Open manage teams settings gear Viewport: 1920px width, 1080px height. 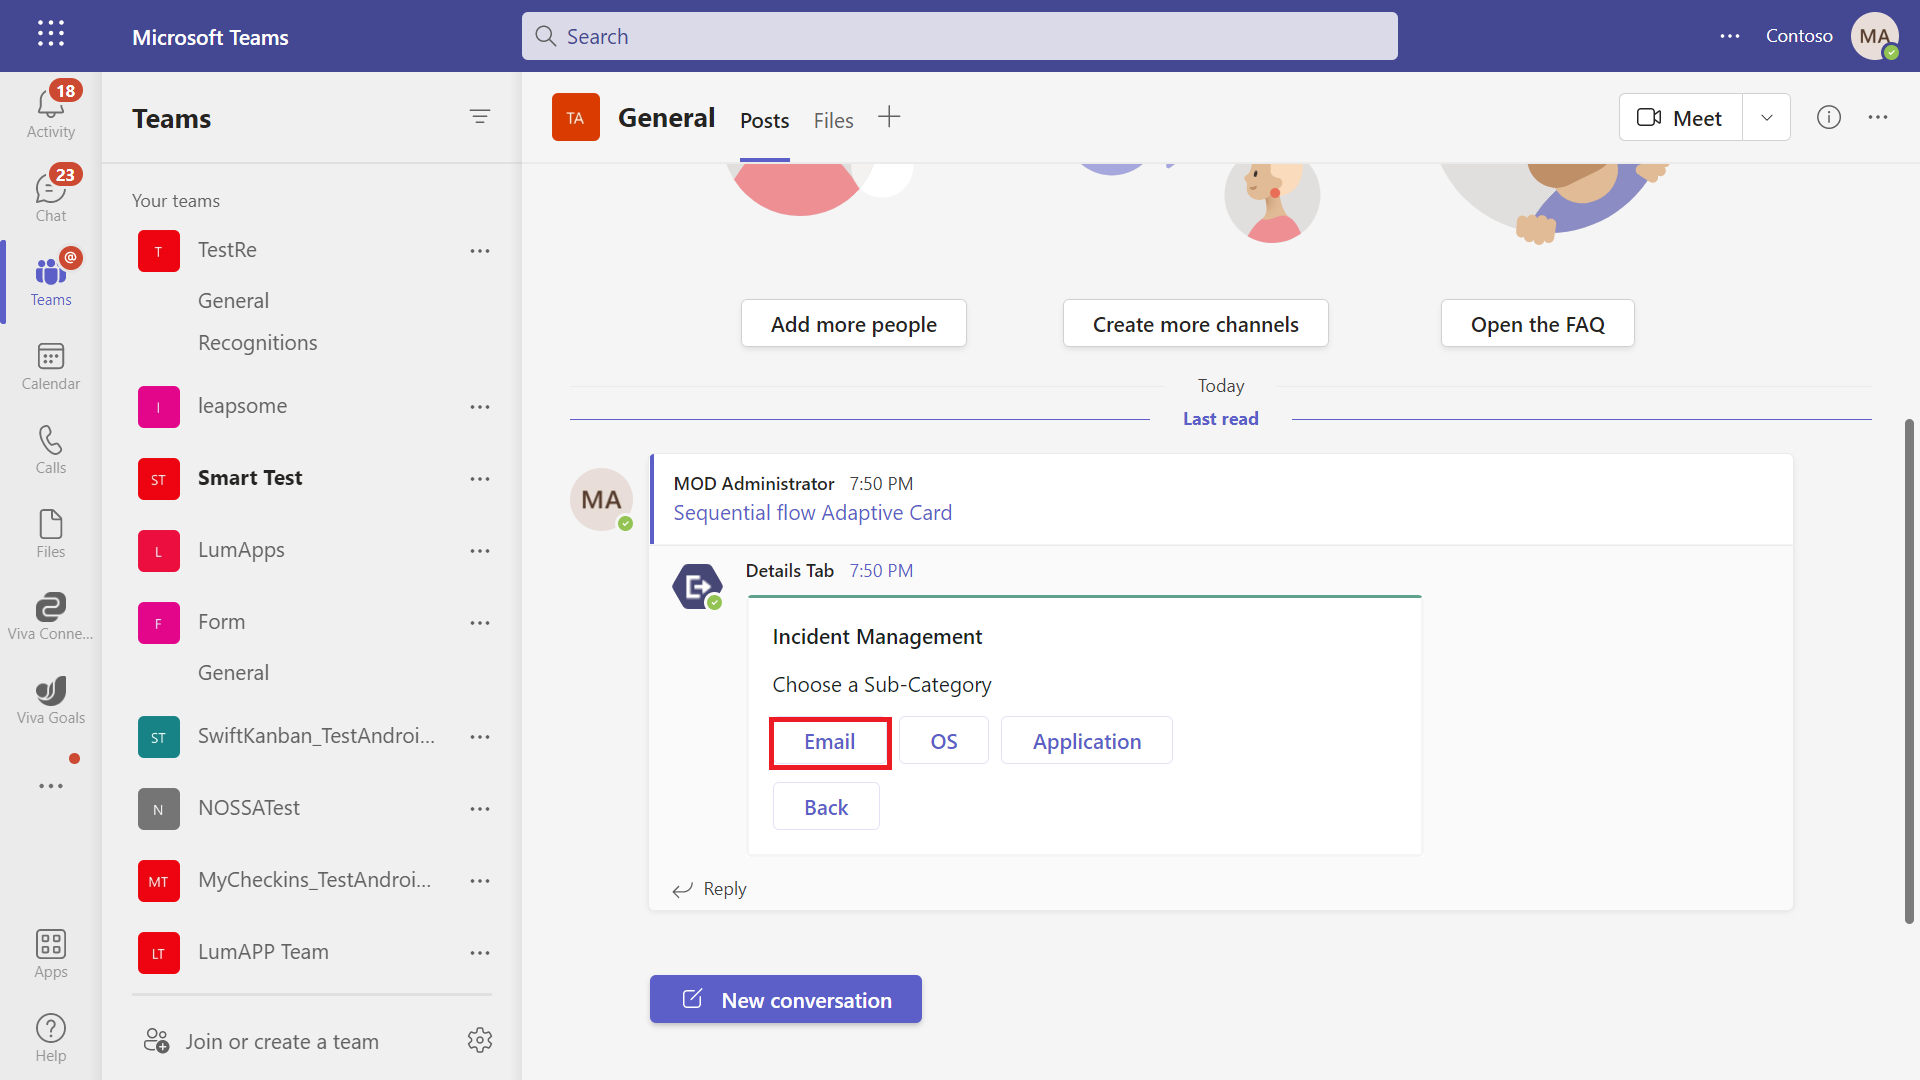tap(480, 1040)
